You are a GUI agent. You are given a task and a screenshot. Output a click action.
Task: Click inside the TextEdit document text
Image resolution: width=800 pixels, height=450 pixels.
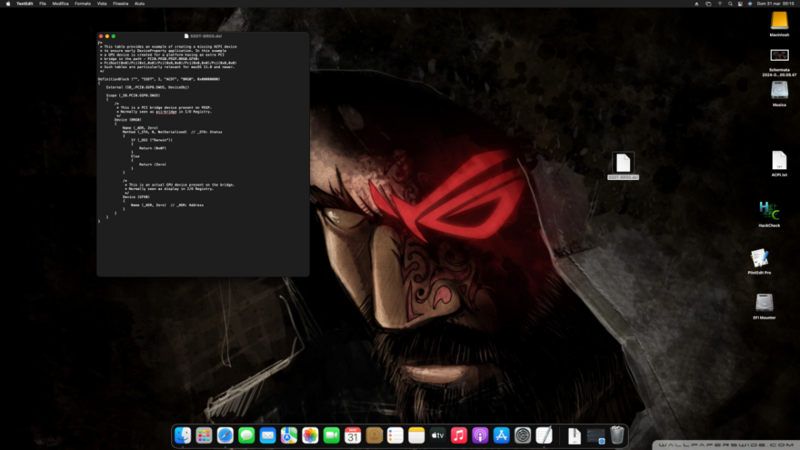coord(200,150)
